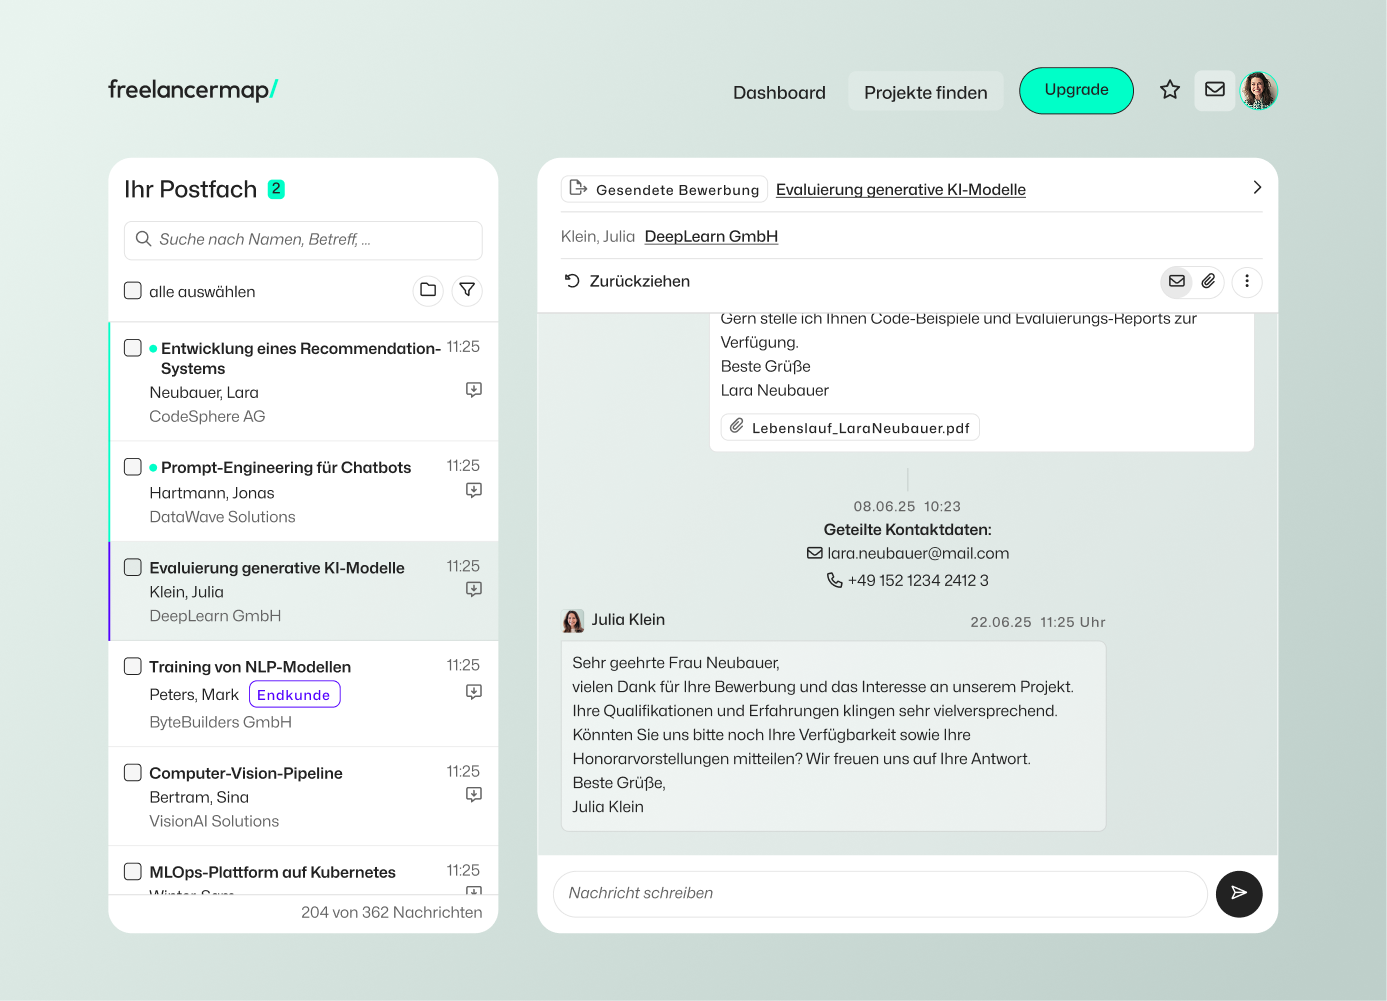Toggle the 'alle auswählen' checkbox
Viewport: 1387px width, 1001px height.
[x=133, y=291]
